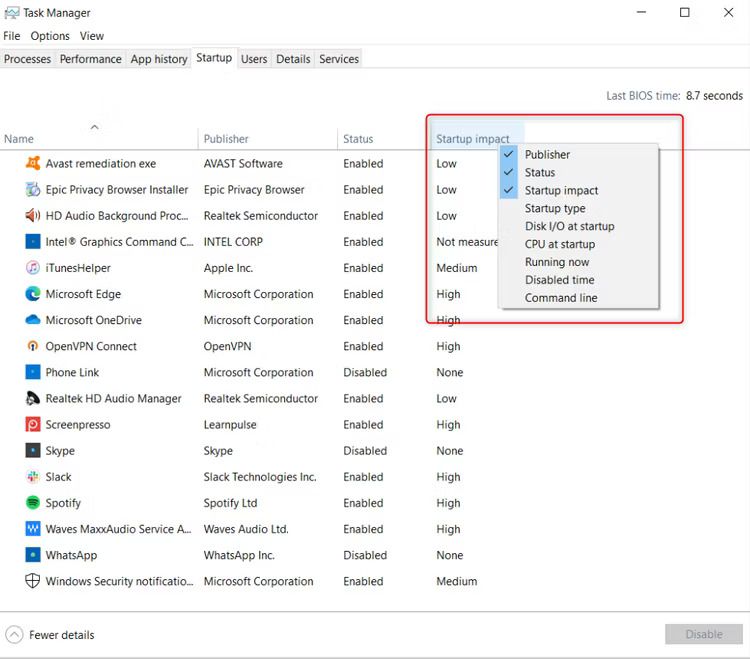This screenshot has height=659, width=750.
Task: Click the Epic Privacy Browser Installer icon
Action: [33, 189]
